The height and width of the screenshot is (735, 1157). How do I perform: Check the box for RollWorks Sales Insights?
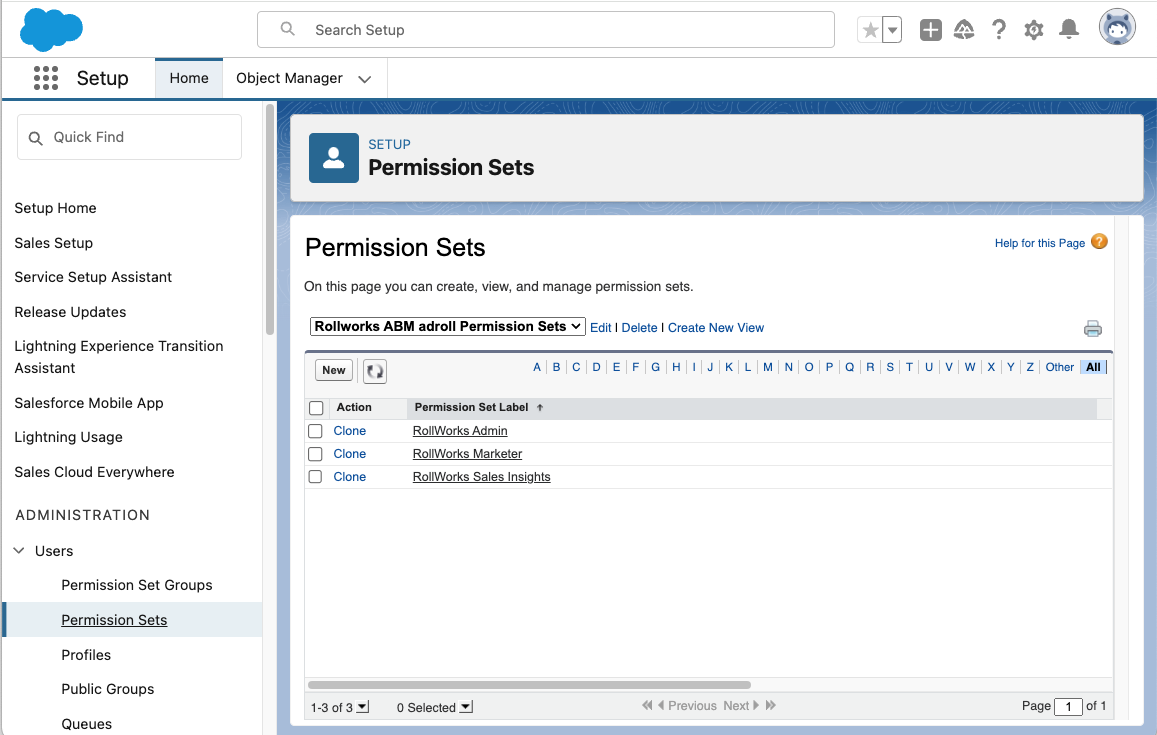click(x=315, y=477)
